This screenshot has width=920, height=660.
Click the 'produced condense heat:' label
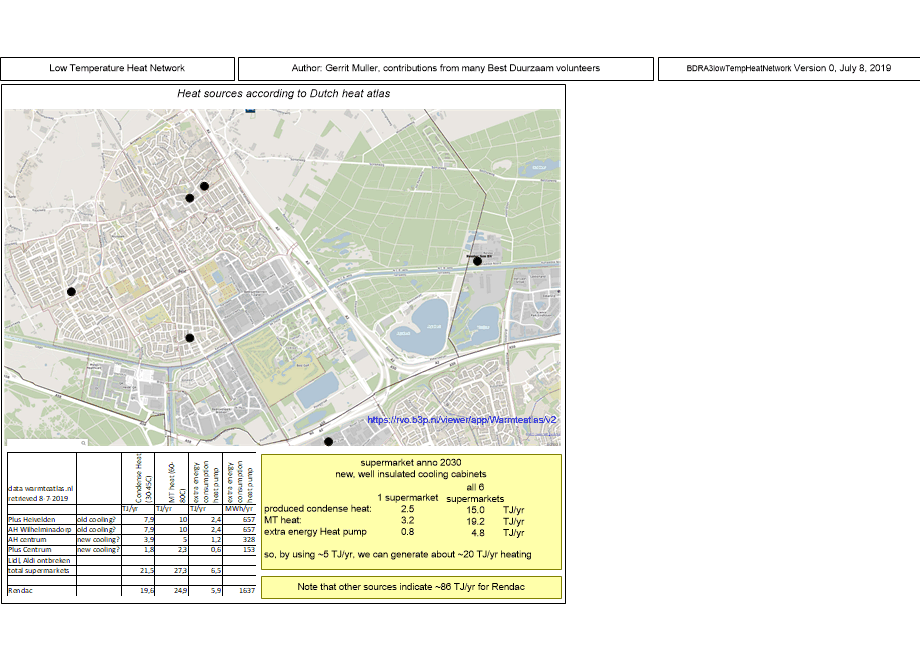pyautogui.click(x=318, y=509)
